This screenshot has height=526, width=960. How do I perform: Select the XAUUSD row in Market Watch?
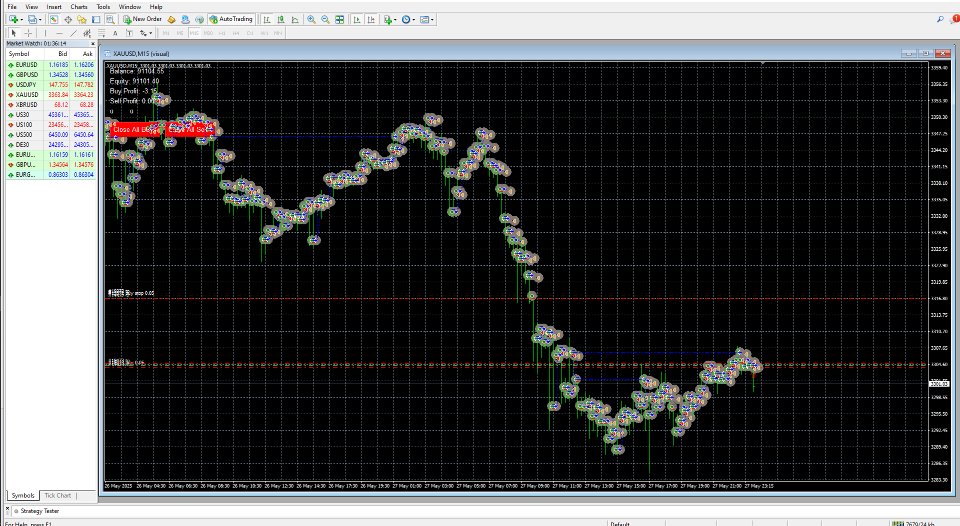(51, 95)
